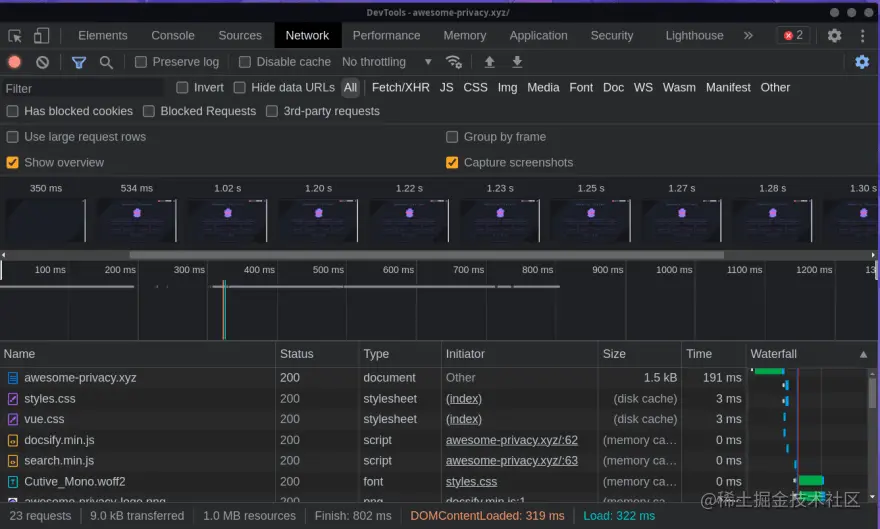Image resolution: width=880 pixels, height=529 pixels.
Task: Click the styles.css stylesheet file icon
Action: [x=13, y=399]
